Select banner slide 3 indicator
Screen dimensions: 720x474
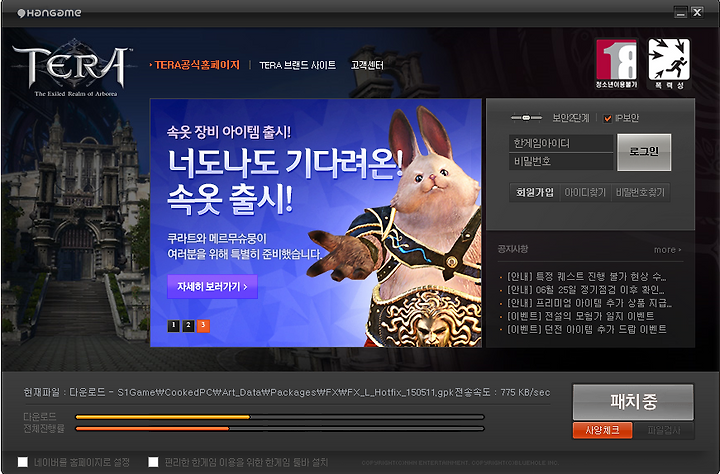click(x=203, y=326)
